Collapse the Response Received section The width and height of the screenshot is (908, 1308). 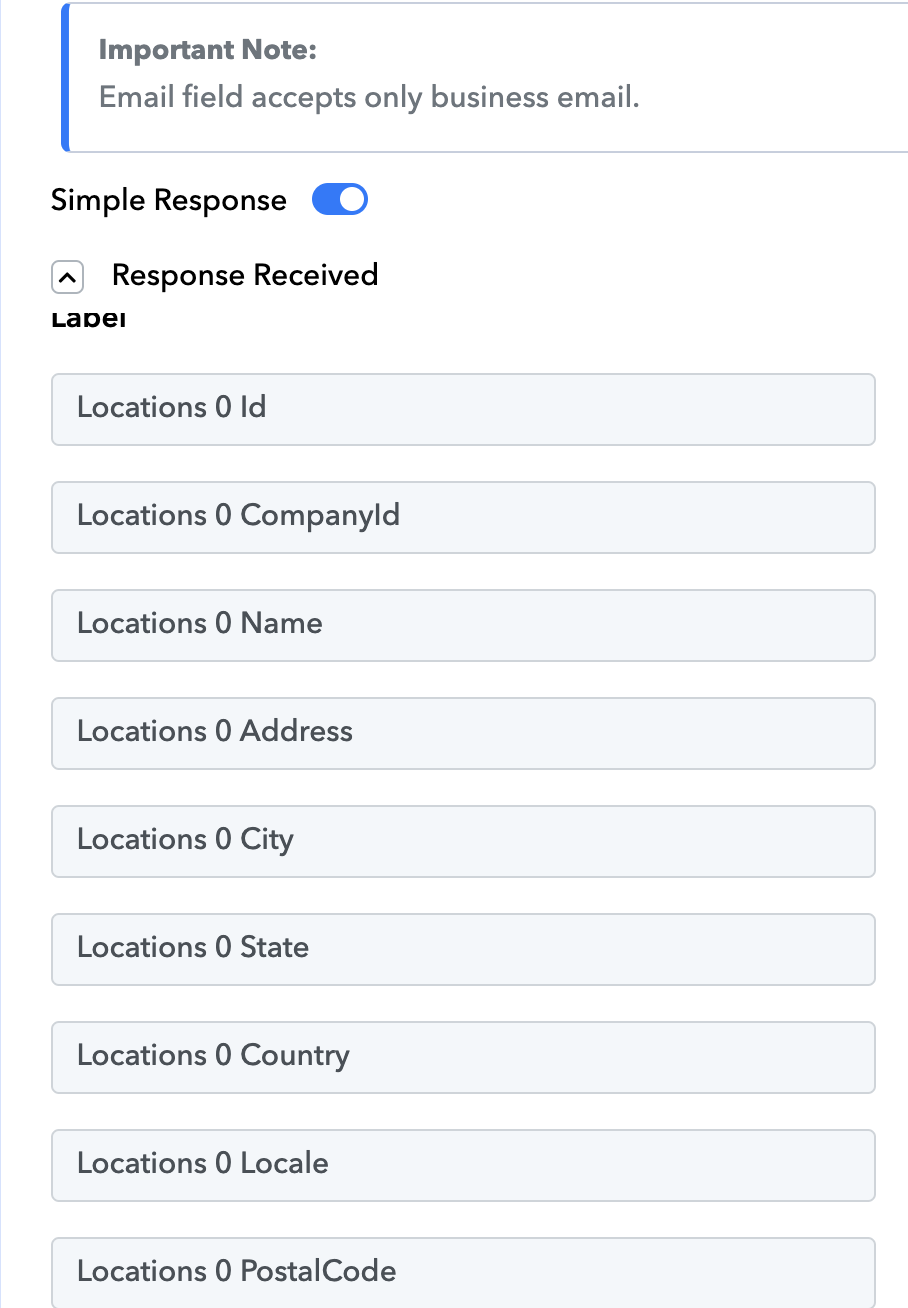[x=67, y=277]
